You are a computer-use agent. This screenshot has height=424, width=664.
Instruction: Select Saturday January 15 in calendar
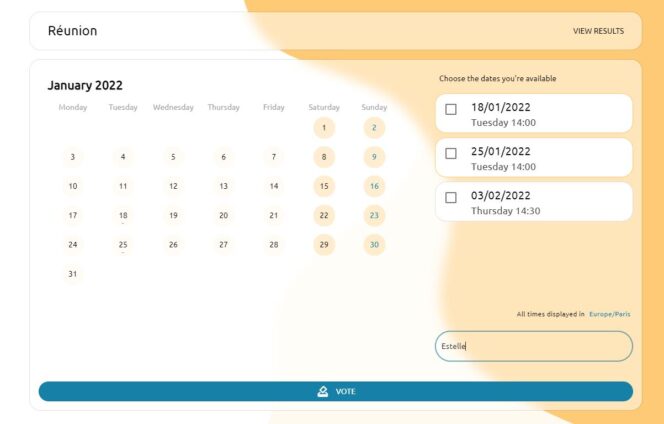[x=324, y=186]
